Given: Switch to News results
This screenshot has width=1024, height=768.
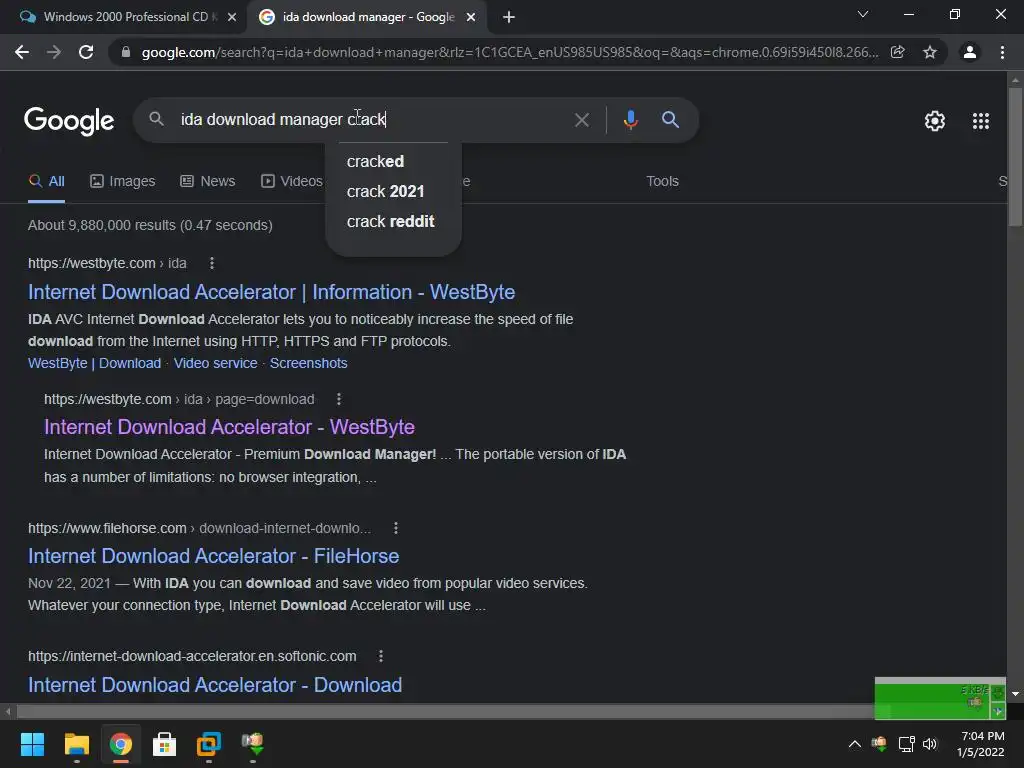Looking at the screenshot, I should pos(208,182).
